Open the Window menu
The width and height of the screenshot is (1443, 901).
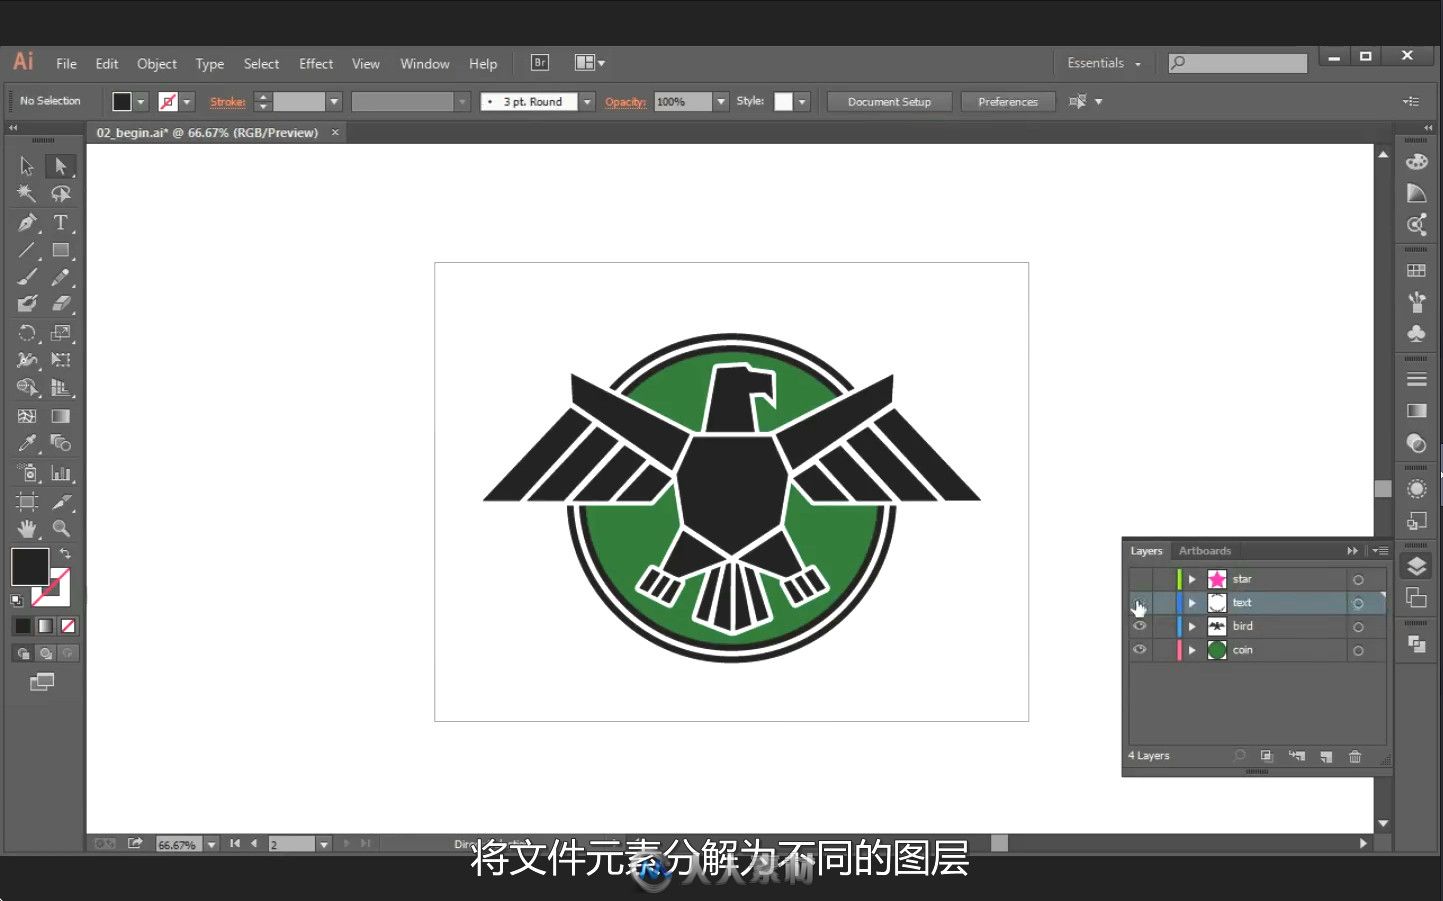click(x=425, y=64)
